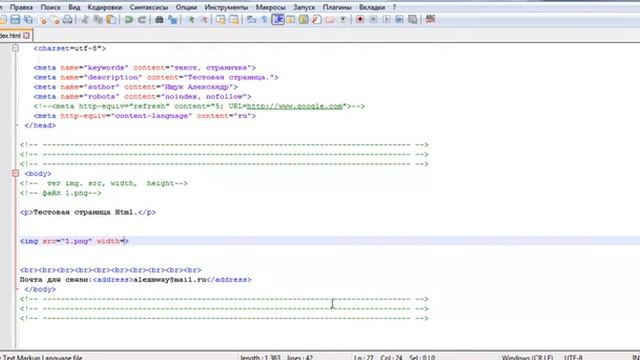Toggle the Function List toolbar icon

pos(317,19)
